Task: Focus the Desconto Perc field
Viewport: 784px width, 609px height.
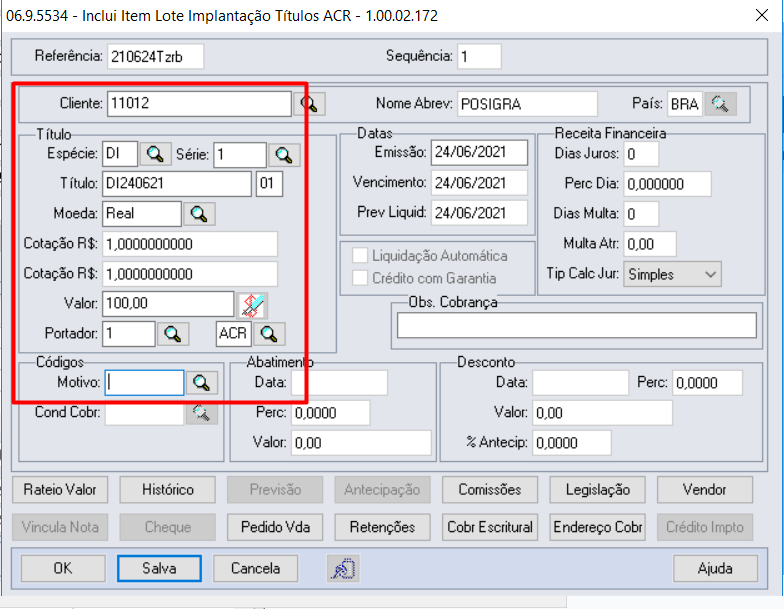Action: [x=707, y=383]
